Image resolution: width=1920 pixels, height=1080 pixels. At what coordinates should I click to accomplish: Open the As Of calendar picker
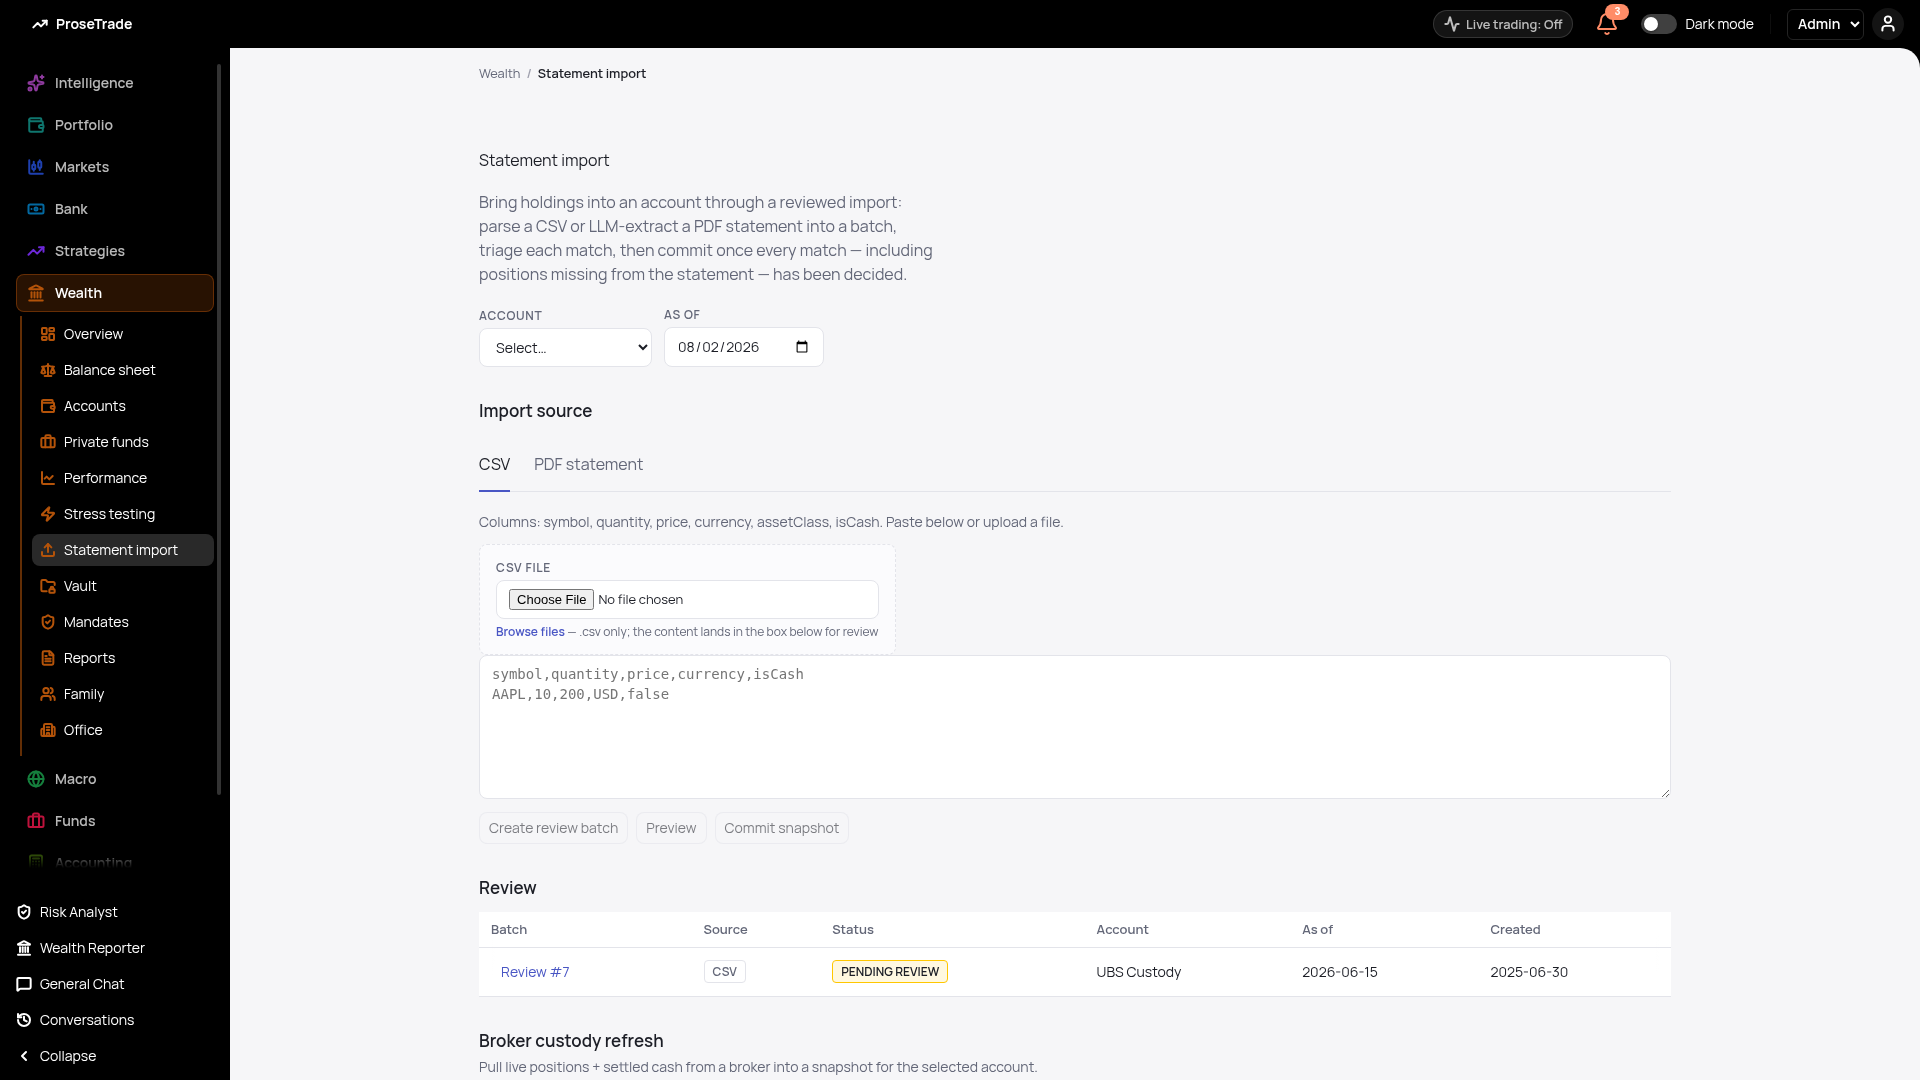[x=802, y=347]
